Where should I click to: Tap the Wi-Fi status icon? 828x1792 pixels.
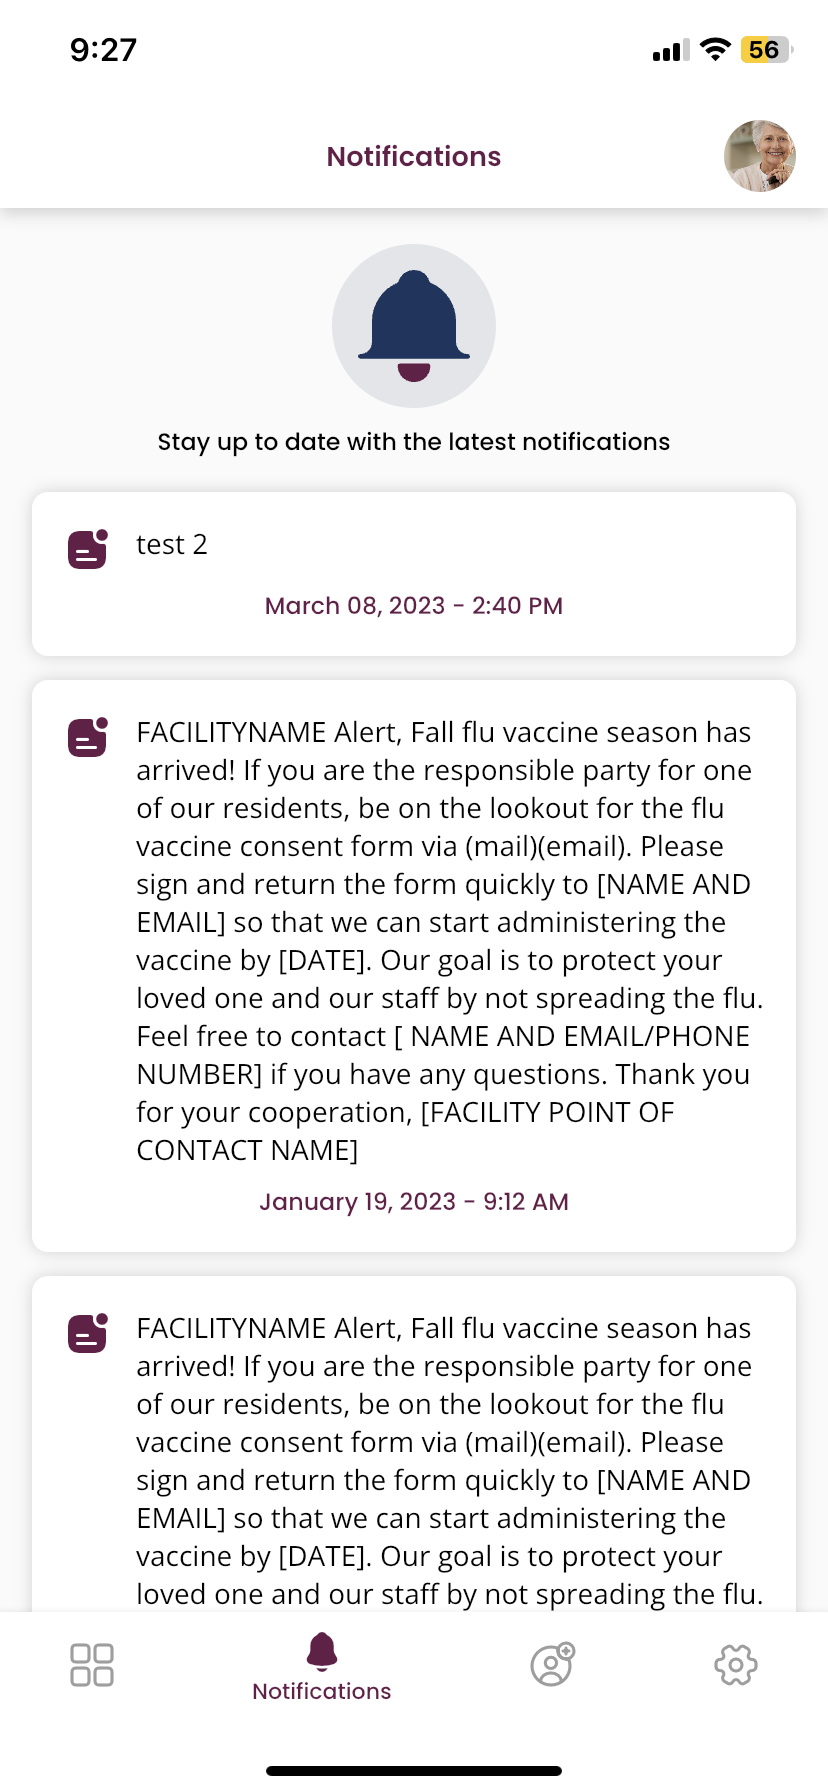[715, 50]
